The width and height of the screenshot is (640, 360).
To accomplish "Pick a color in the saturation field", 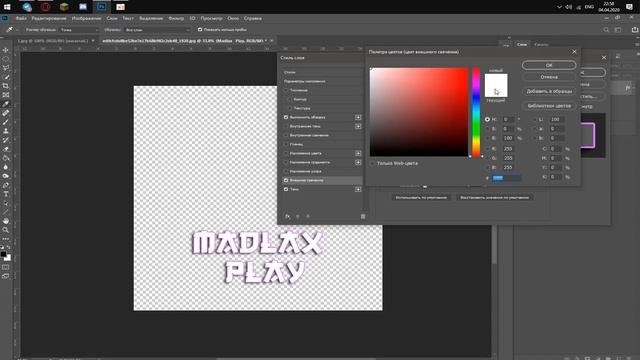I will click(419, 112).
